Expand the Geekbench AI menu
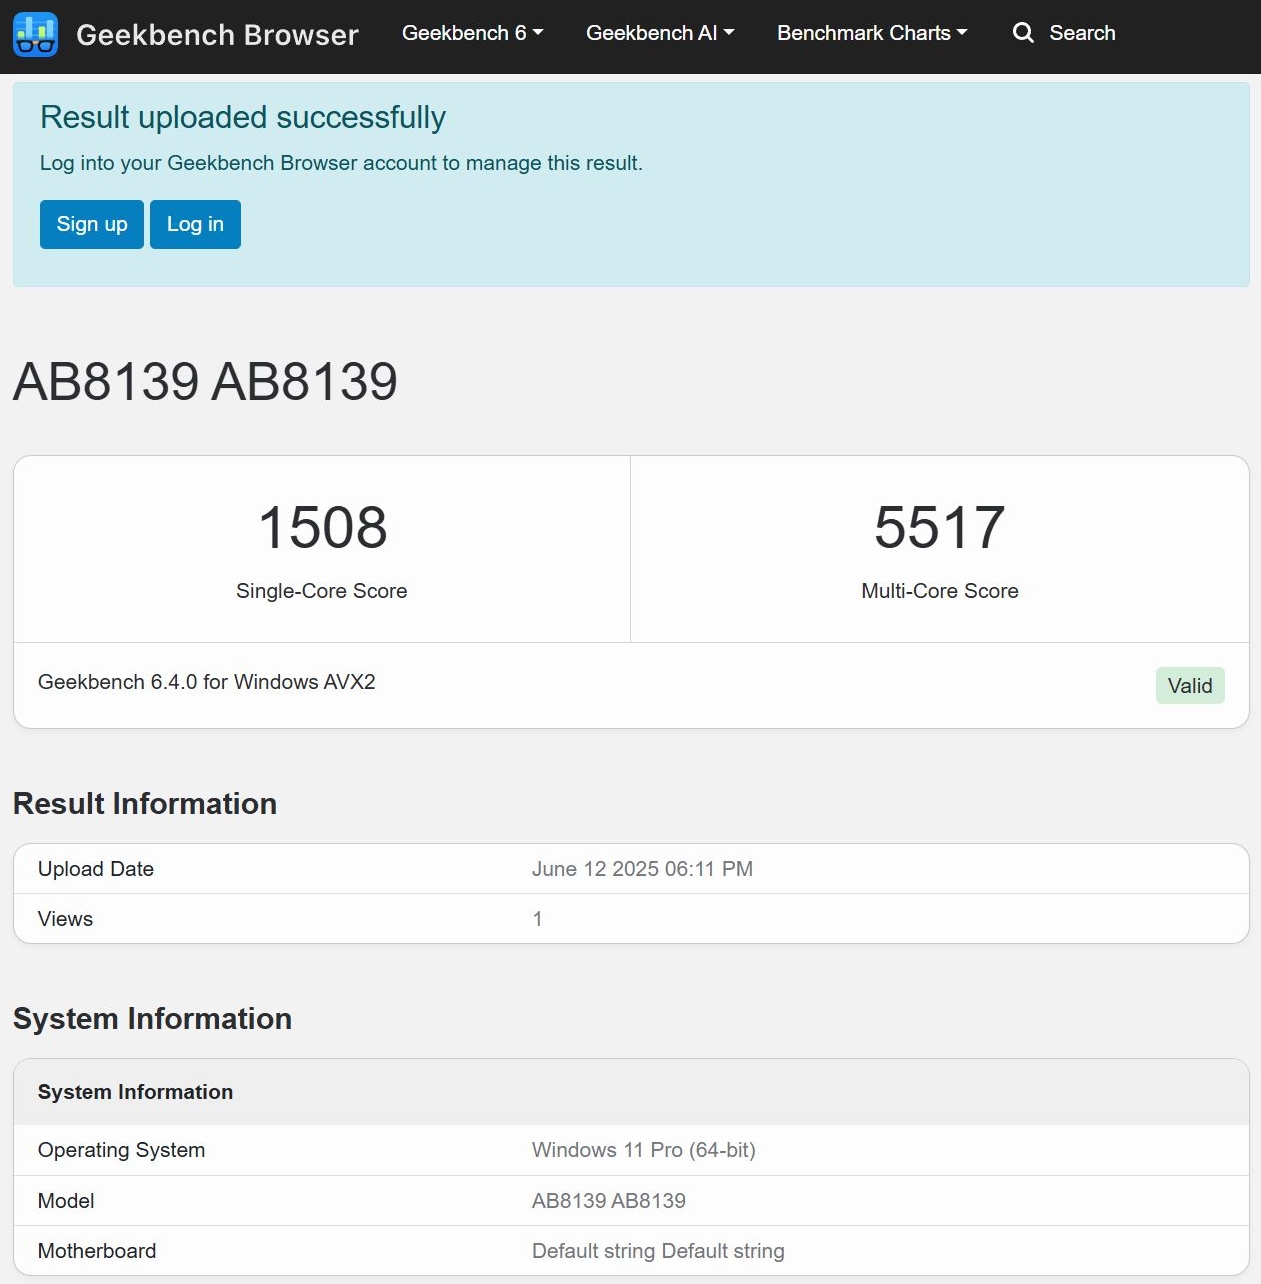Viewport: 1261px width, 1284px height. (x=660, y=33)
